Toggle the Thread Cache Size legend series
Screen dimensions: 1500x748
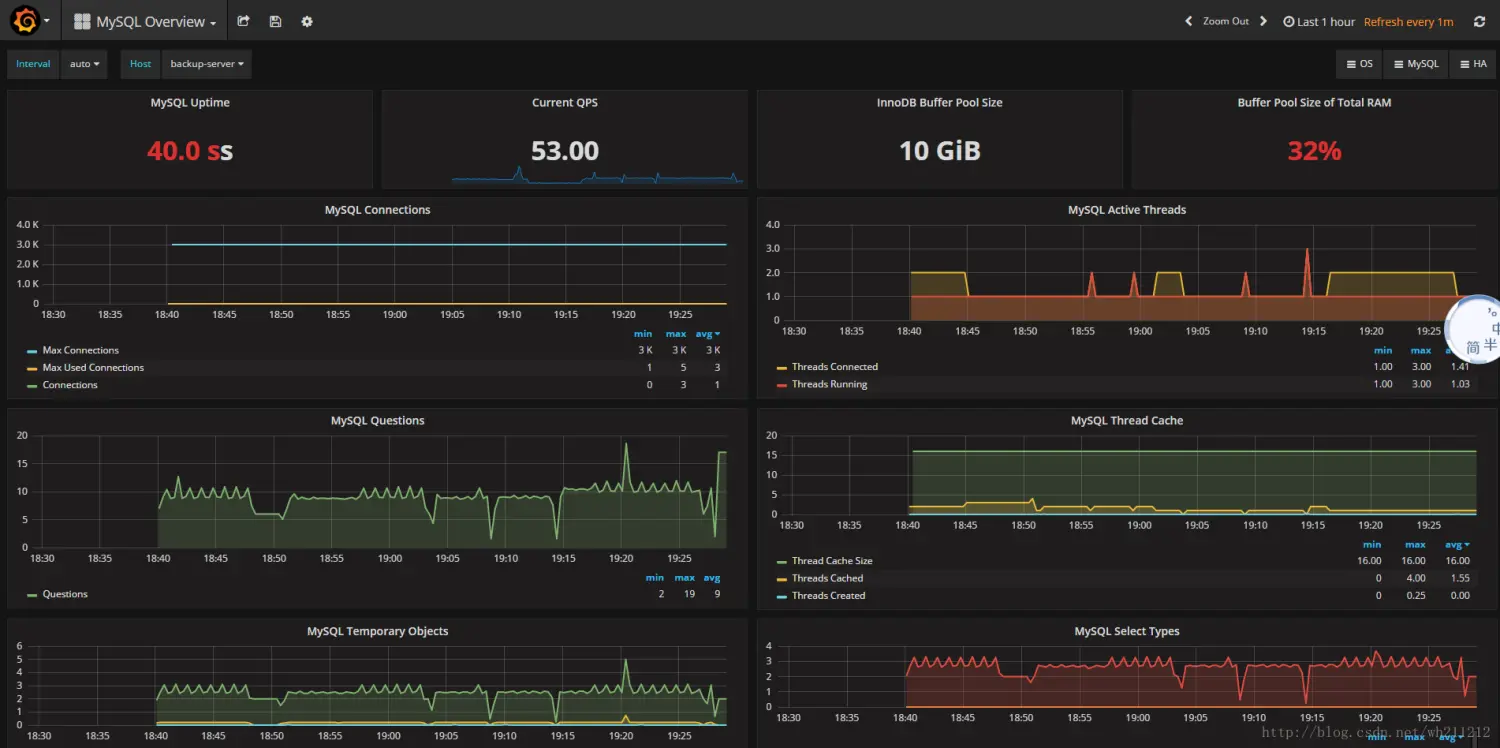click(832, 561)
